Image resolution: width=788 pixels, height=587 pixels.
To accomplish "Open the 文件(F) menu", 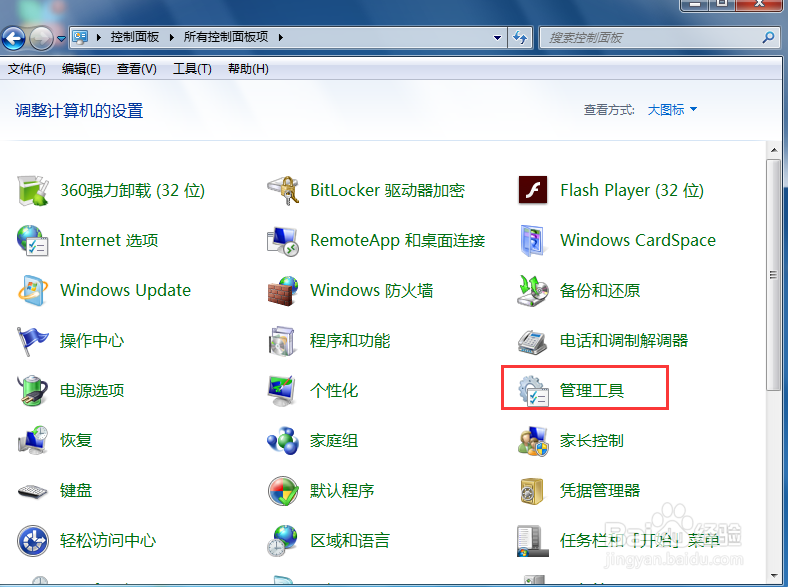I will pos(27,68).
